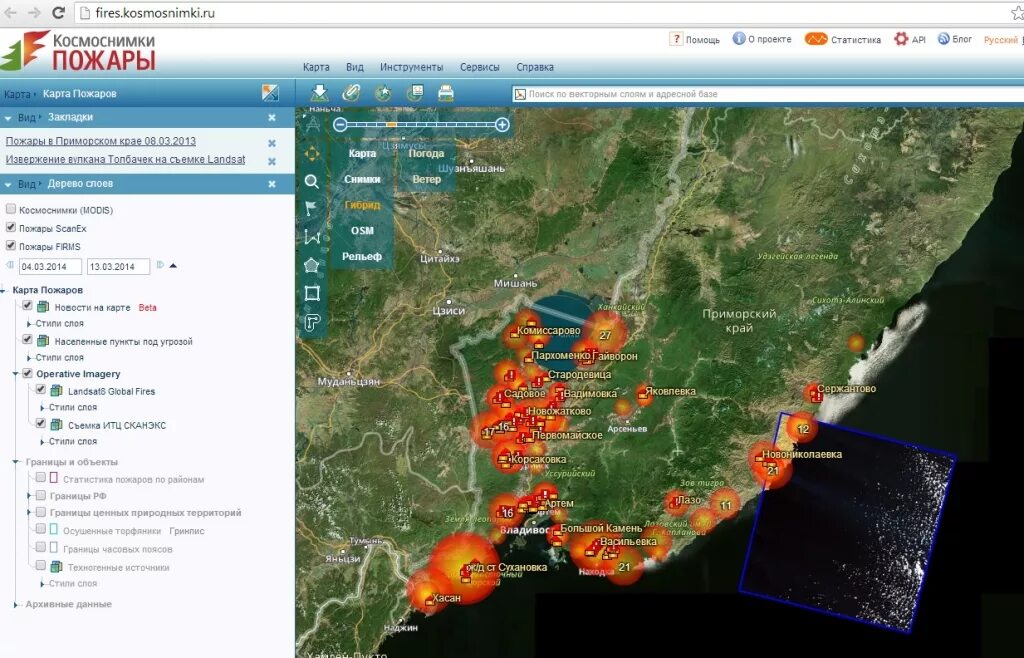This screenshot has height=658, width=1024.
Task: Click the print toolbar icon
Action: click(446, 93)
